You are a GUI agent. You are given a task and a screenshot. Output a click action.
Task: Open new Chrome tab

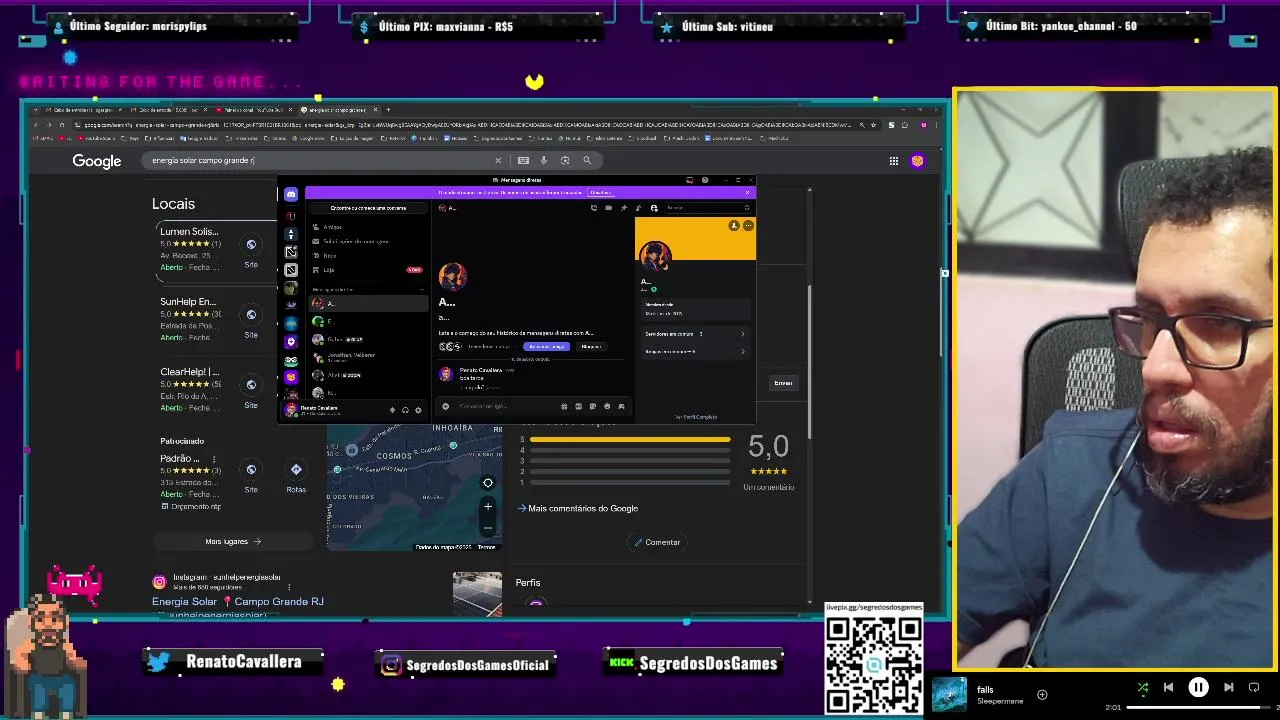pos(388,110)
